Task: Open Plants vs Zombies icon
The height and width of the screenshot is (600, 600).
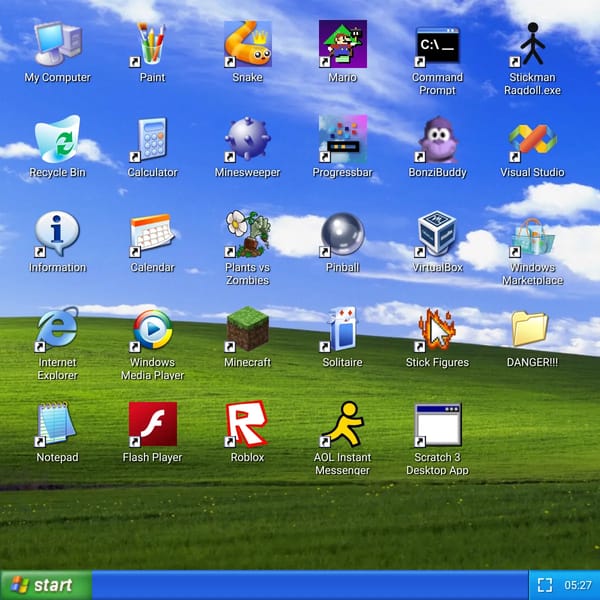Action: (x=248, y=234)
